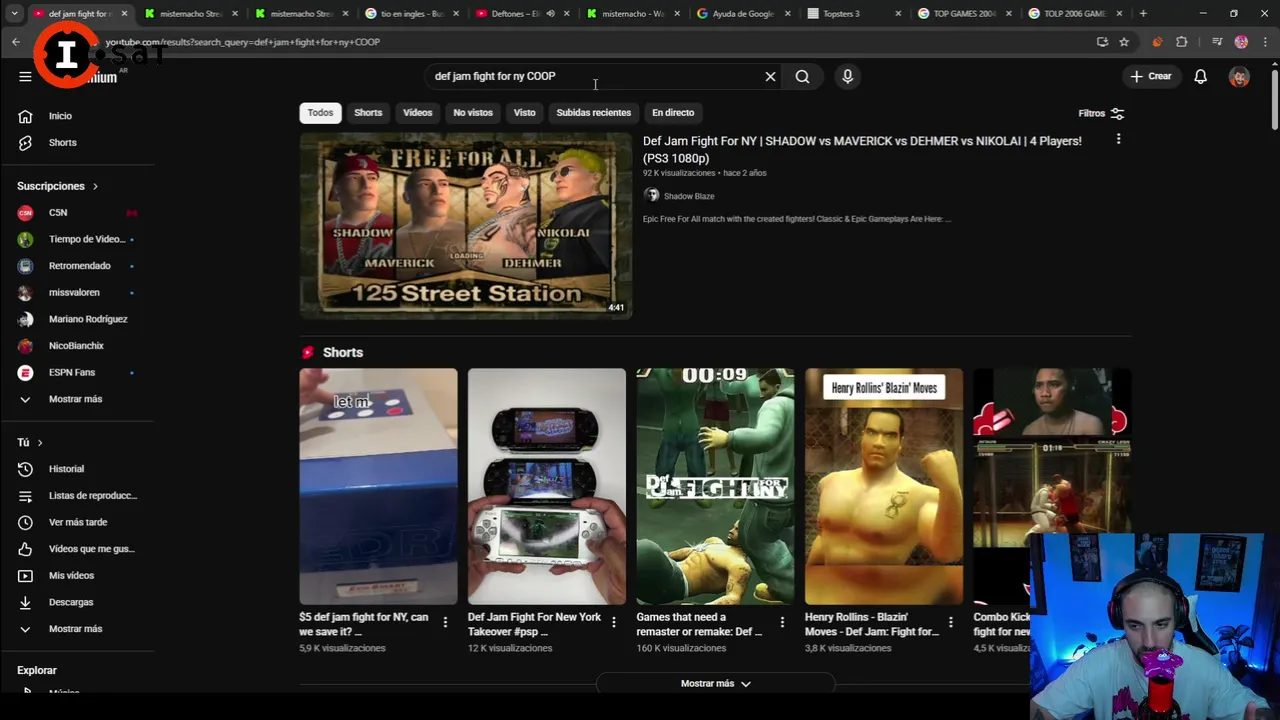
Task: Open options for the PSP Takeover short
Action: (x=613, y=622)
